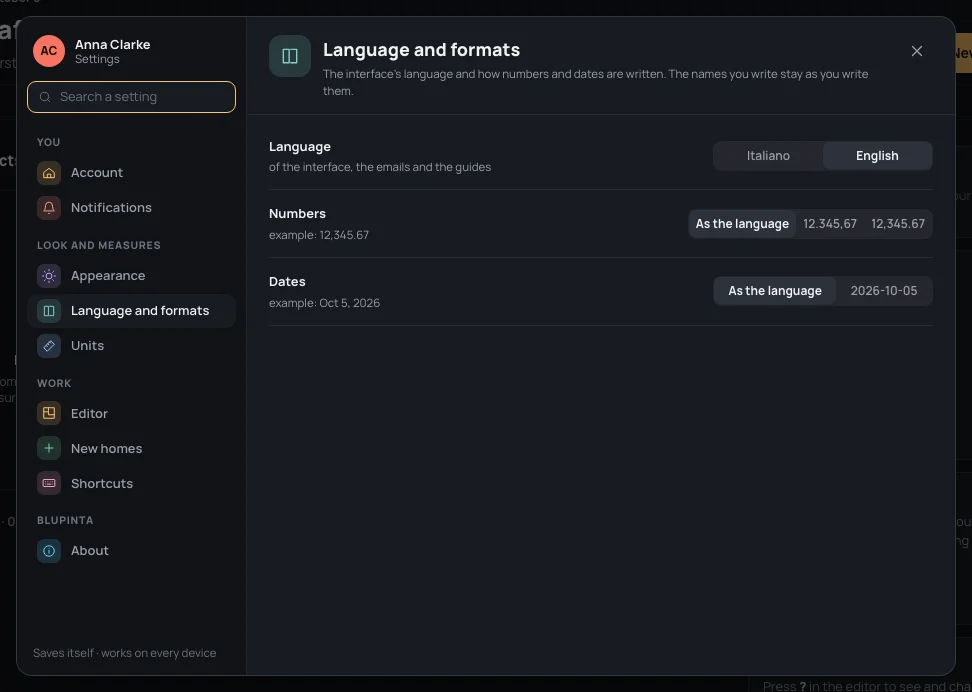Close the settings dialog with the X

tap(917, 51)
